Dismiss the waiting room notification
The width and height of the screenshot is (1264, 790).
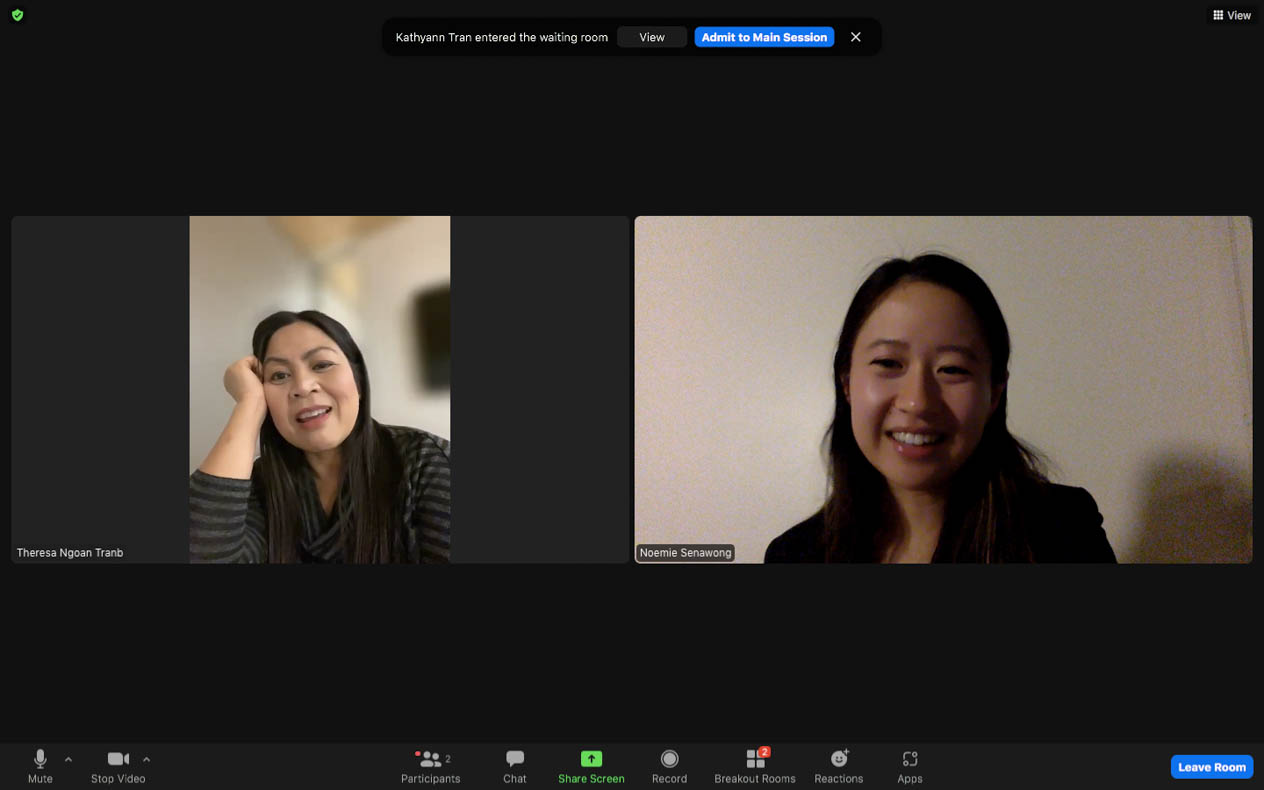tap(856, 37)
